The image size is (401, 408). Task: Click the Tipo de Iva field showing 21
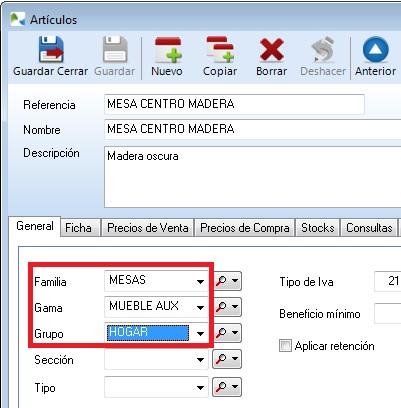(x=388, y=281)
